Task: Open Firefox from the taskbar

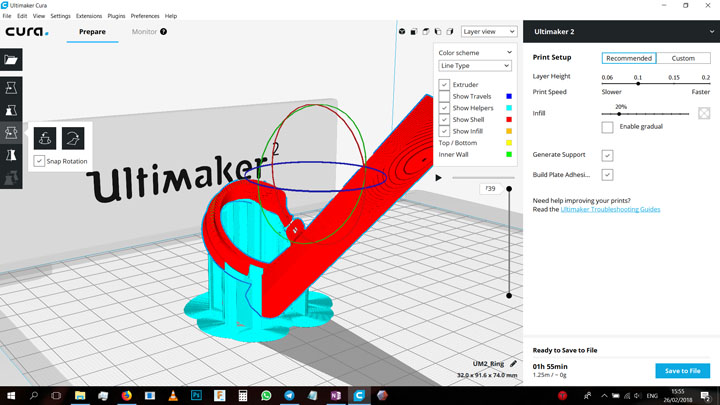Action: 126,395
